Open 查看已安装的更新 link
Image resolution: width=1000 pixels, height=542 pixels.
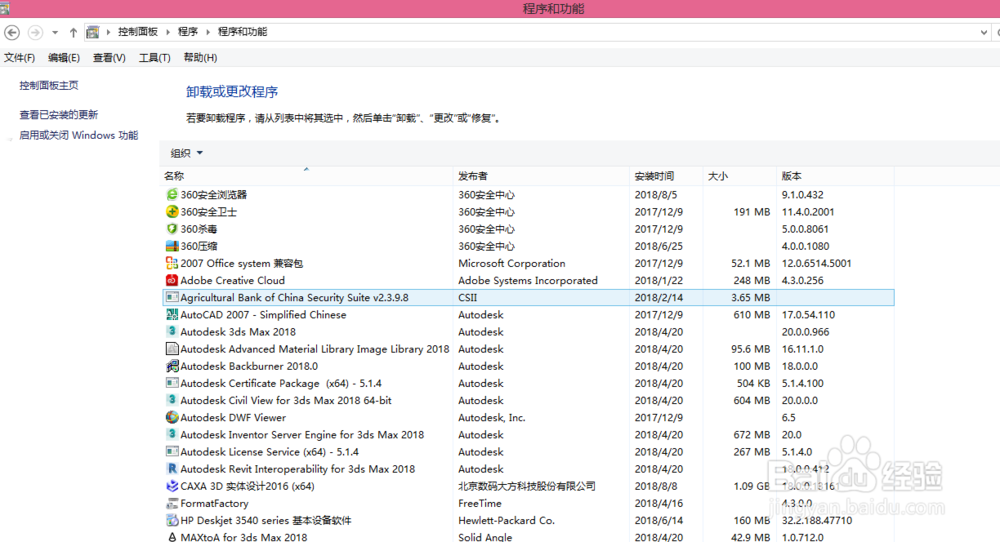59,115
